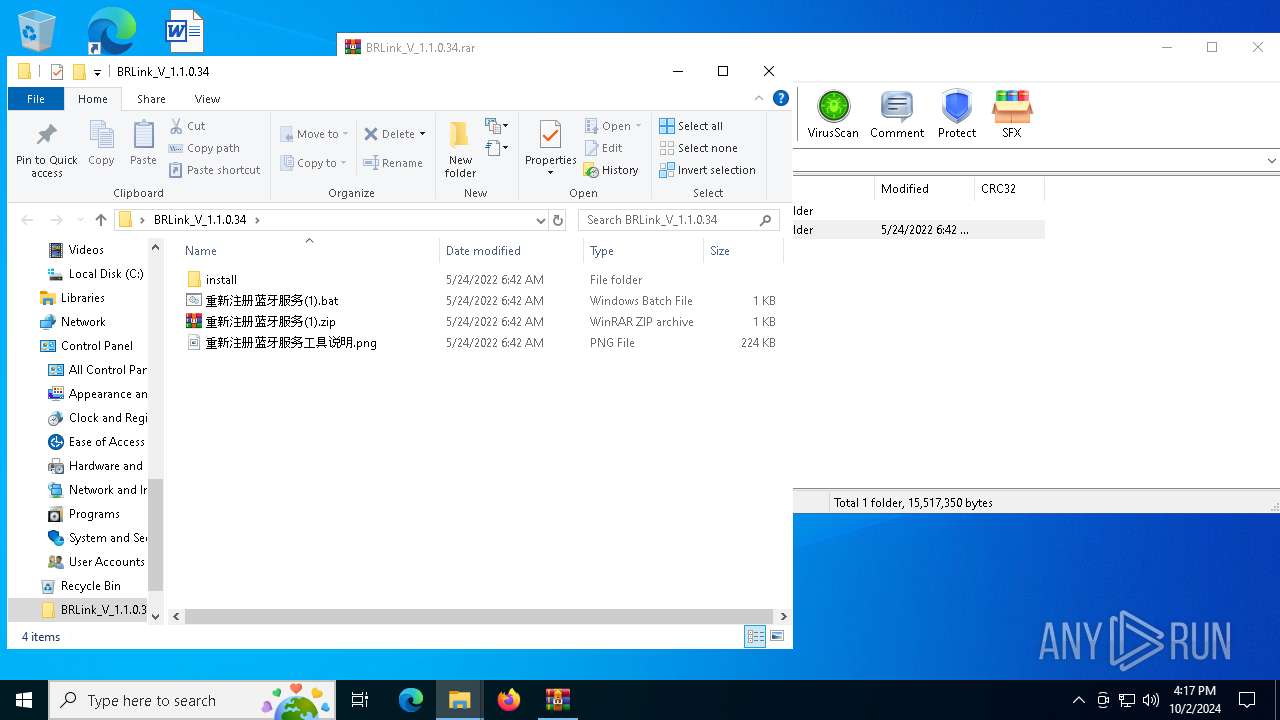The height and width of the screenshot is (720, 1280).
Task: Click the Search BRLink_V_1.1.0.34 field
Action: (x=678, y=220)
